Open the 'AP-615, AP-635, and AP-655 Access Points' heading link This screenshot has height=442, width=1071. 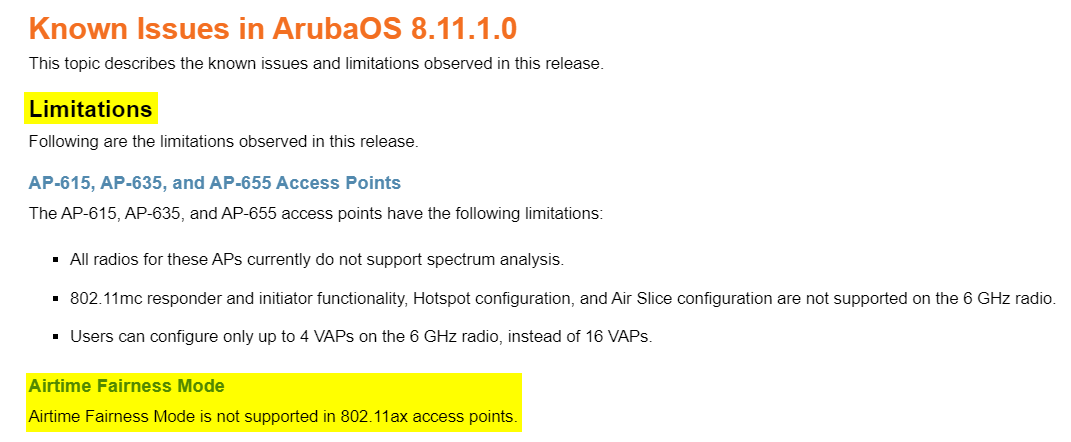pyautogui.click(x=215, y=183)
